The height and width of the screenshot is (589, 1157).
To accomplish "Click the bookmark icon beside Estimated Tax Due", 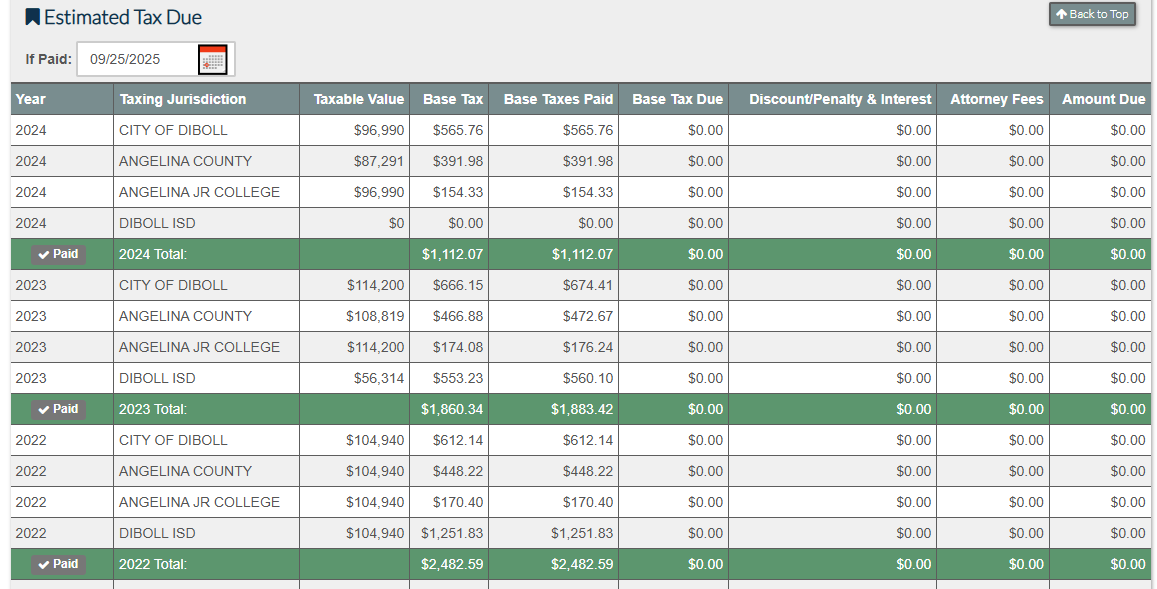I will tap(32, 17).
